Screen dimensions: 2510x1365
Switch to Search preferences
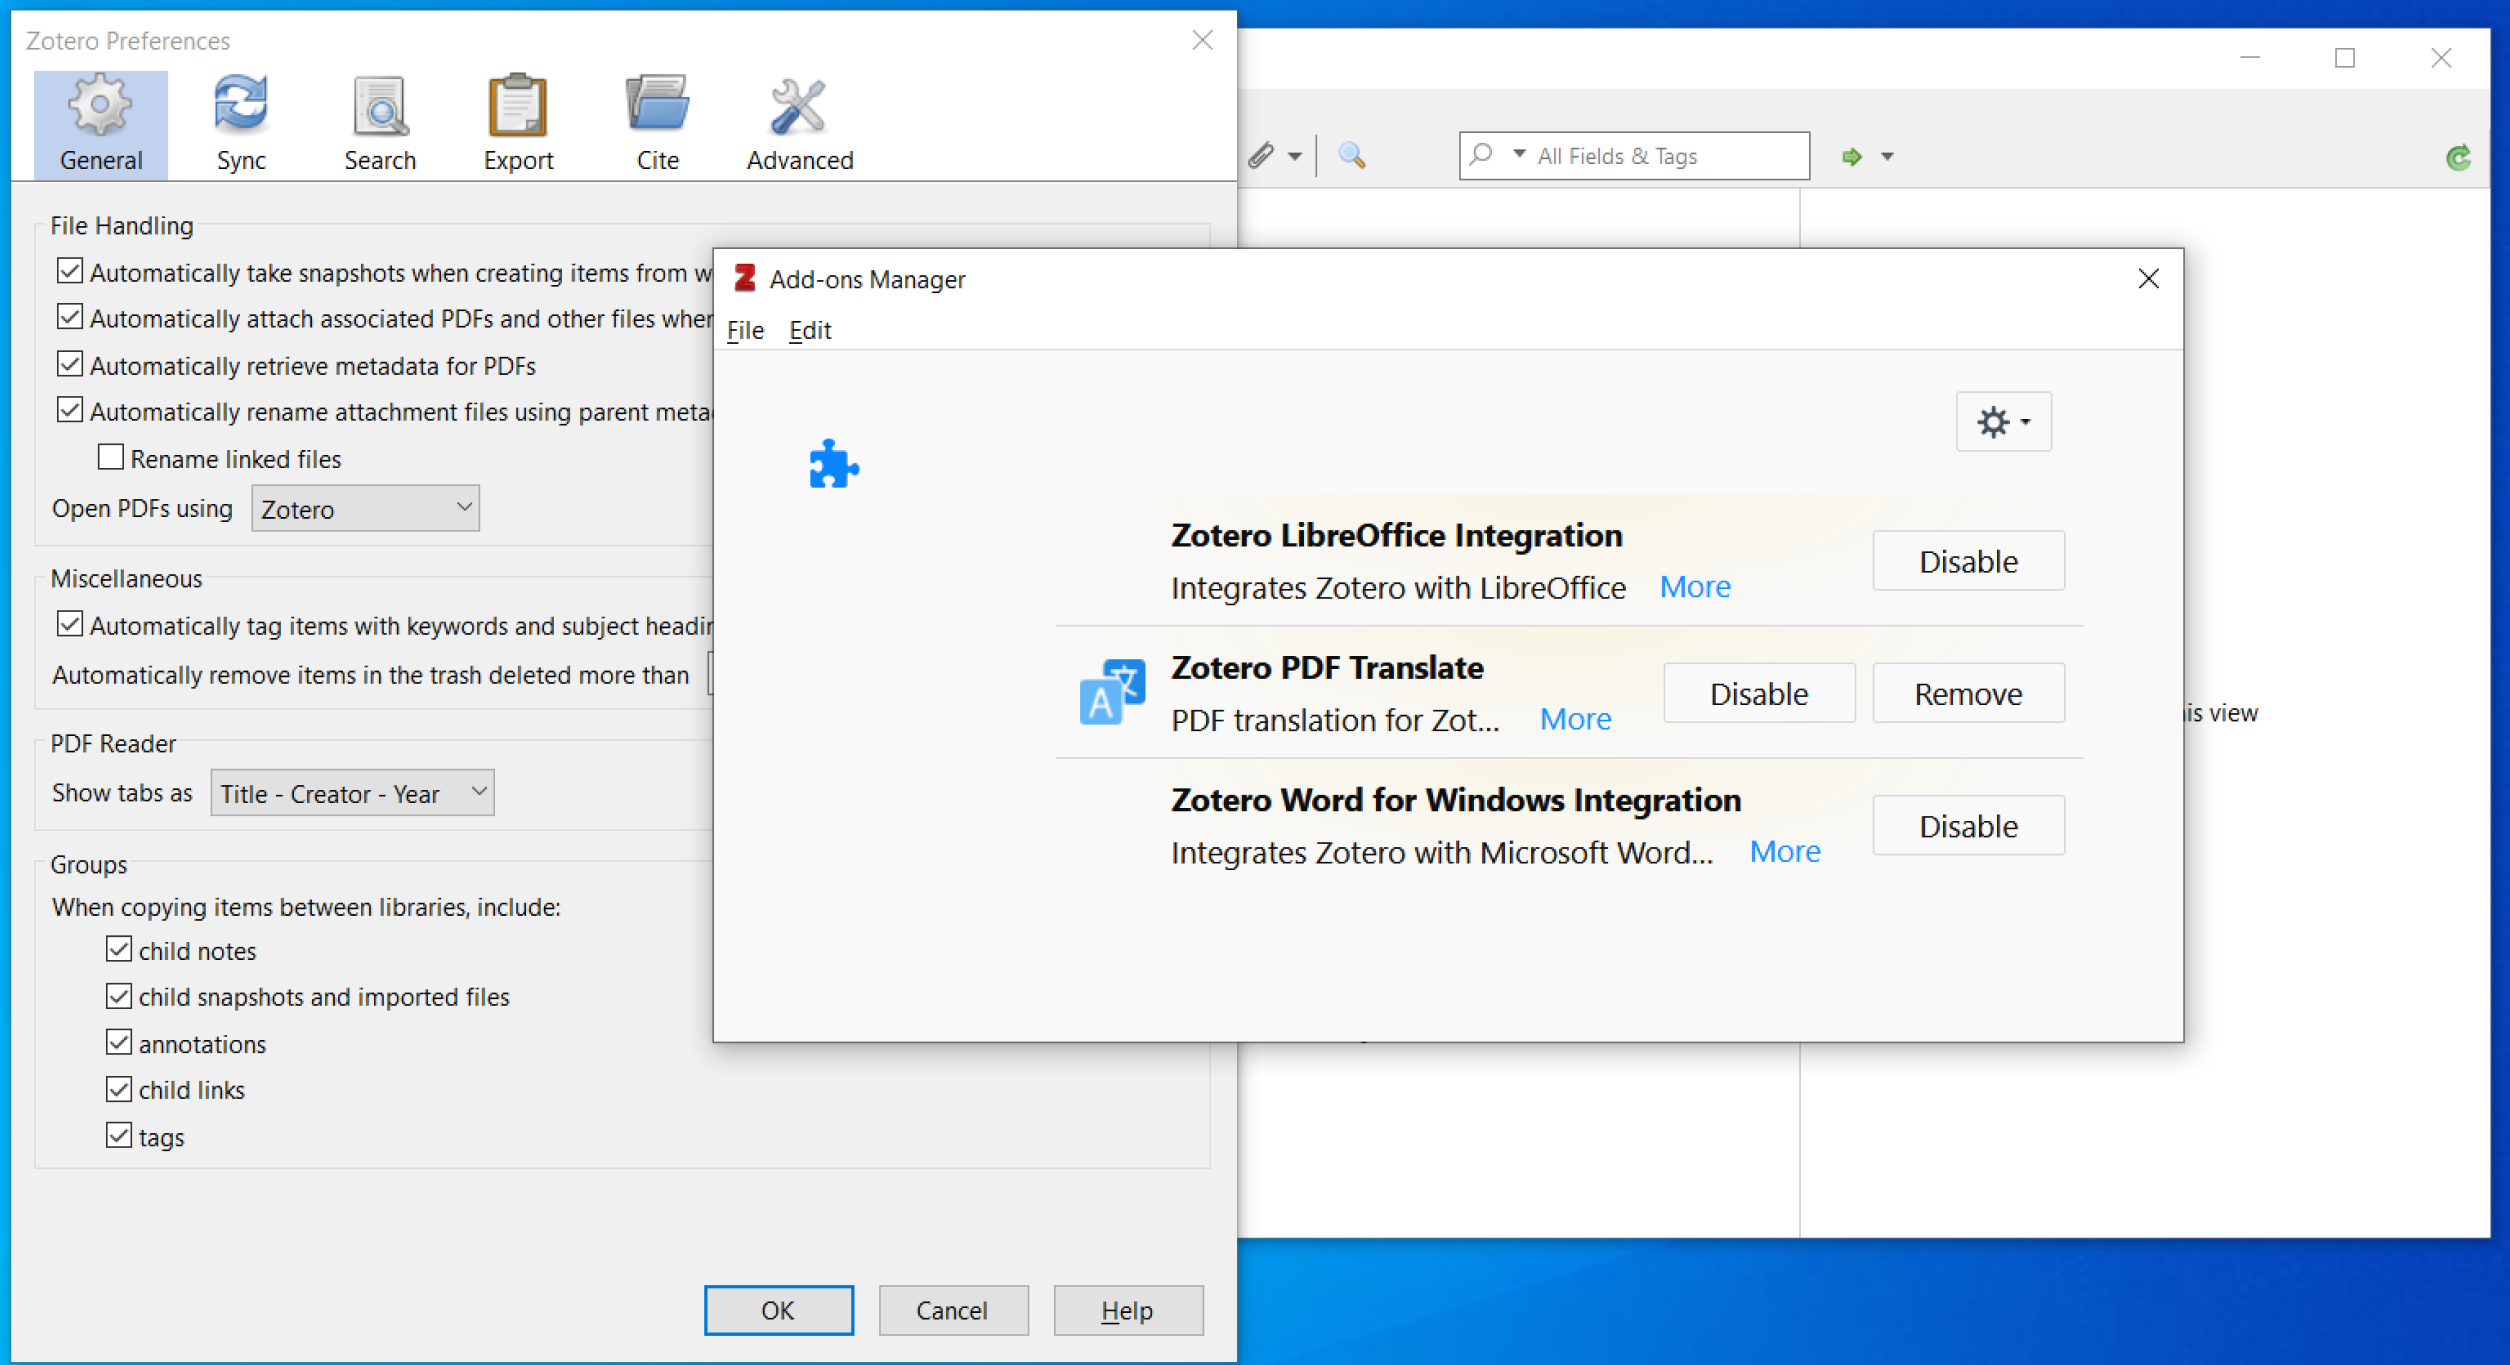pyautogui.click(x=379, y=120)
